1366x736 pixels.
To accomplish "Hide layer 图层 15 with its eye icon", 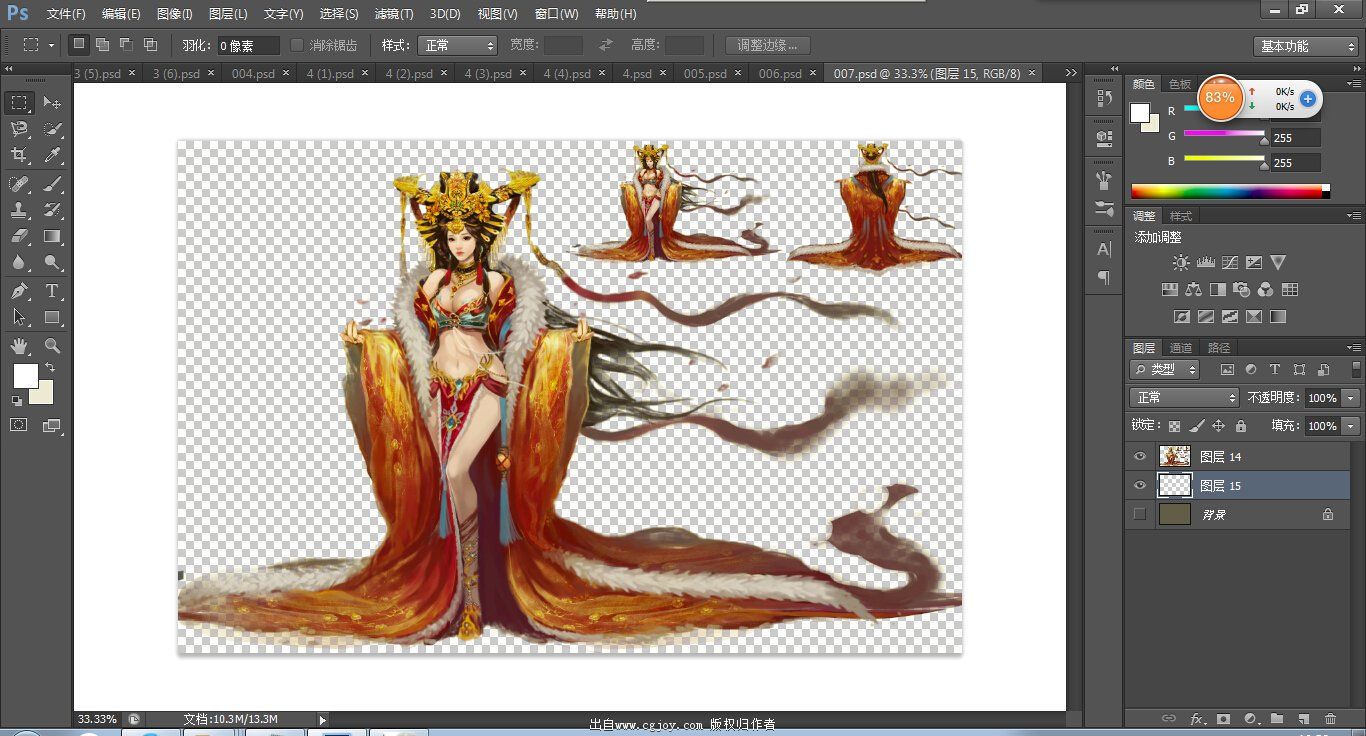I will 1139,485.
